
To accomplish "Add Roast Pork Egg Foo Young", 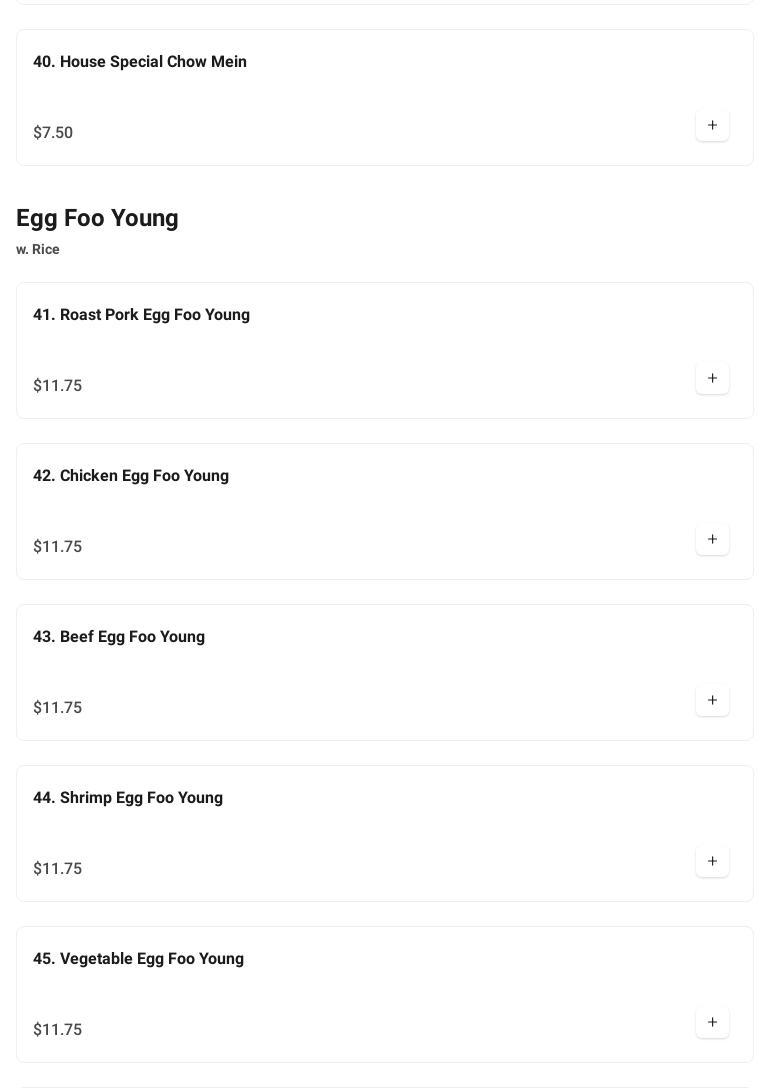I will (x=712, y=379).
